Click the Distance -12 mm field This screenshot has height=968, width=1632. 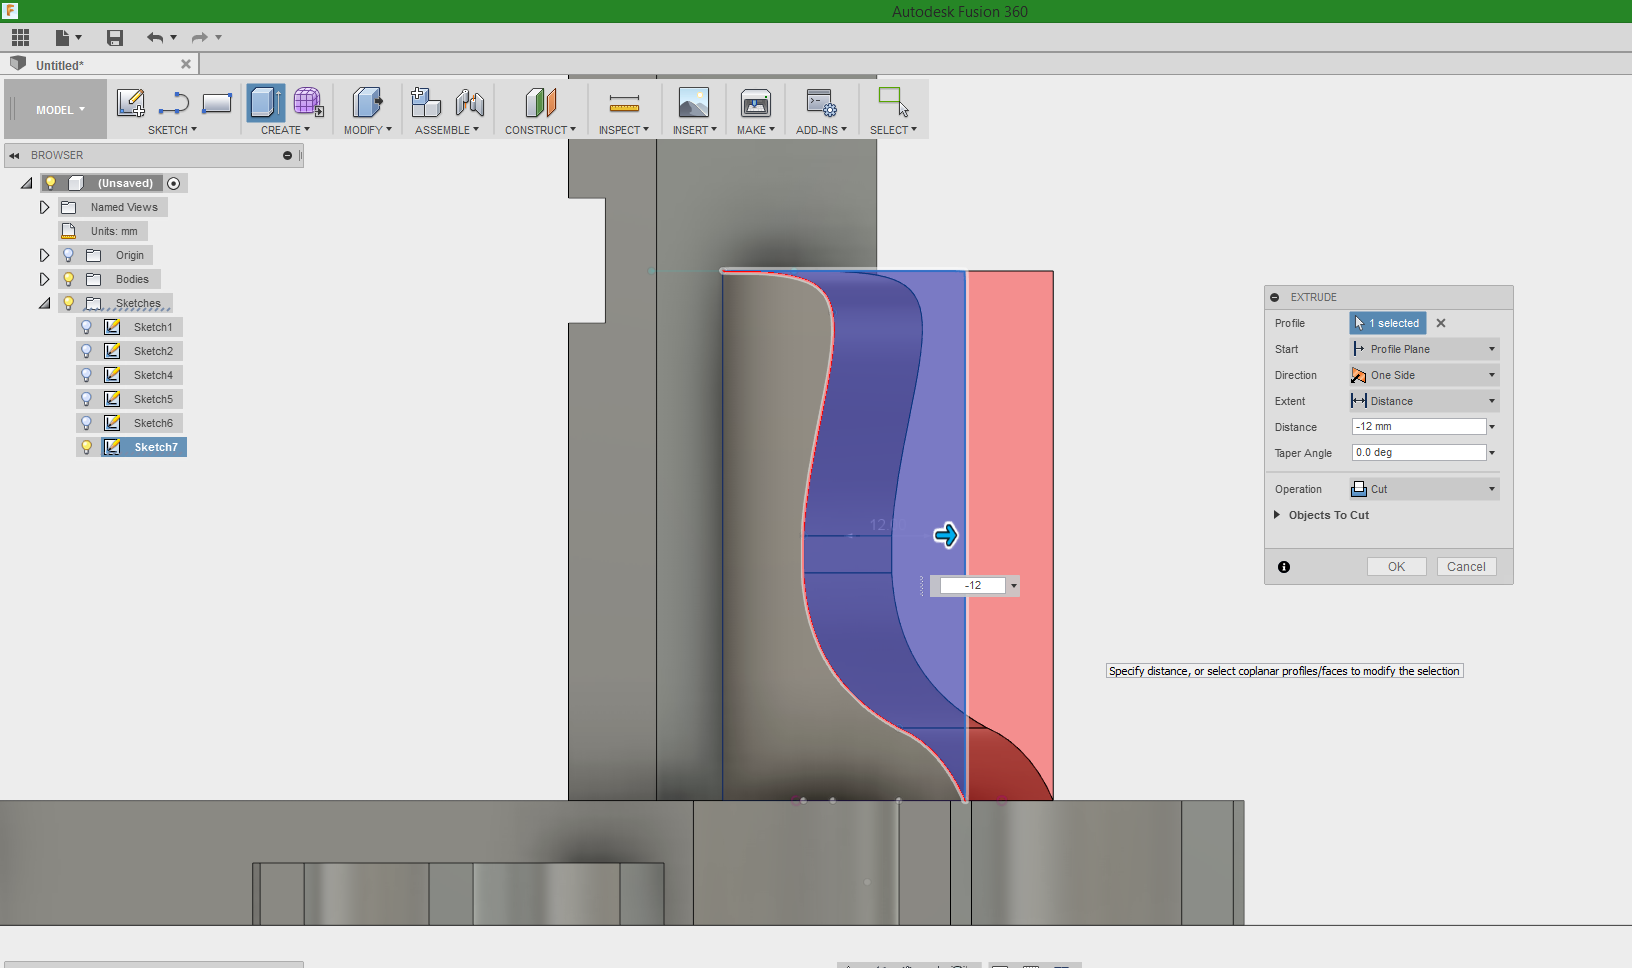1419,427
